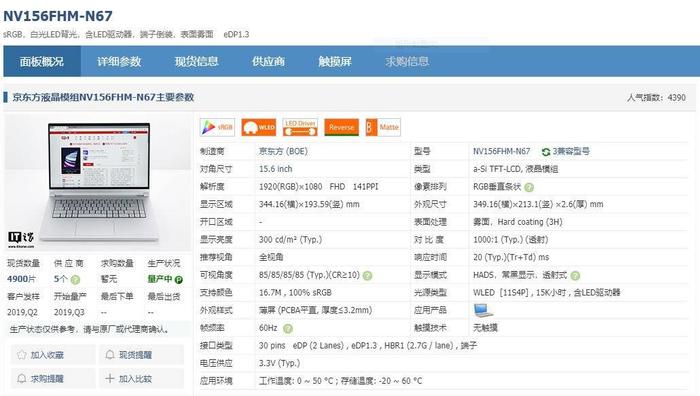Click the 300 cd/m² (Typ.) brightness value
Viewport: 700px width, 396px height.
coord(290,240)
